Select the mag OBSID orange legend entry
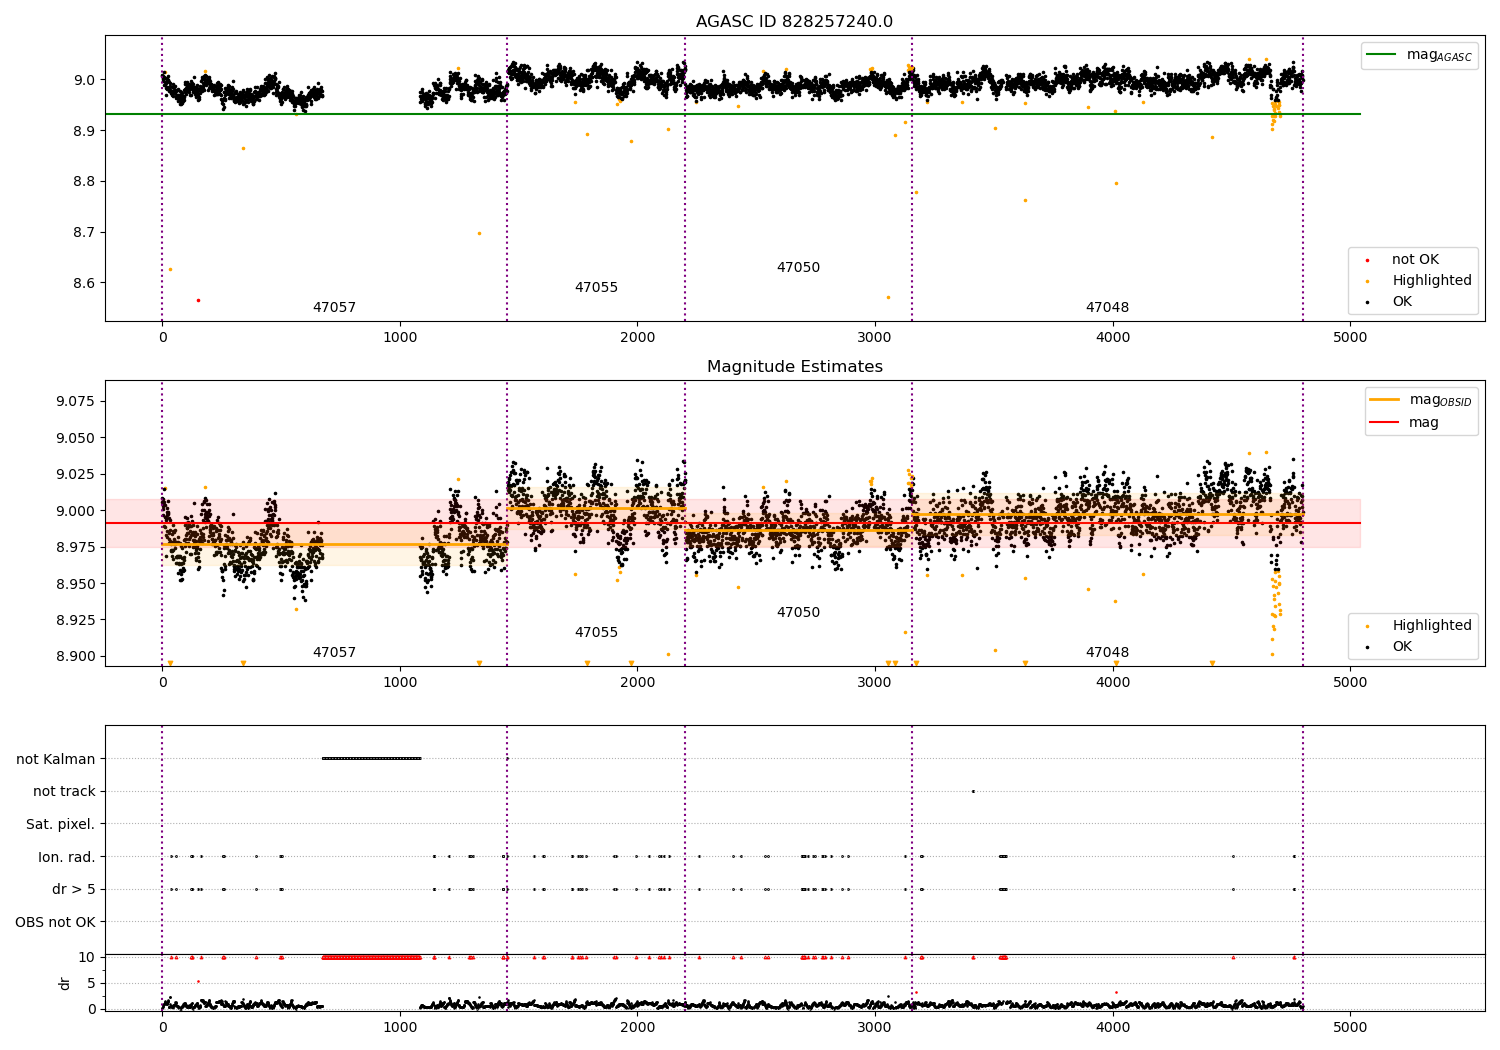Image resolution: width=1500 pixels, height=1050 pixels. pos(1421,400)
